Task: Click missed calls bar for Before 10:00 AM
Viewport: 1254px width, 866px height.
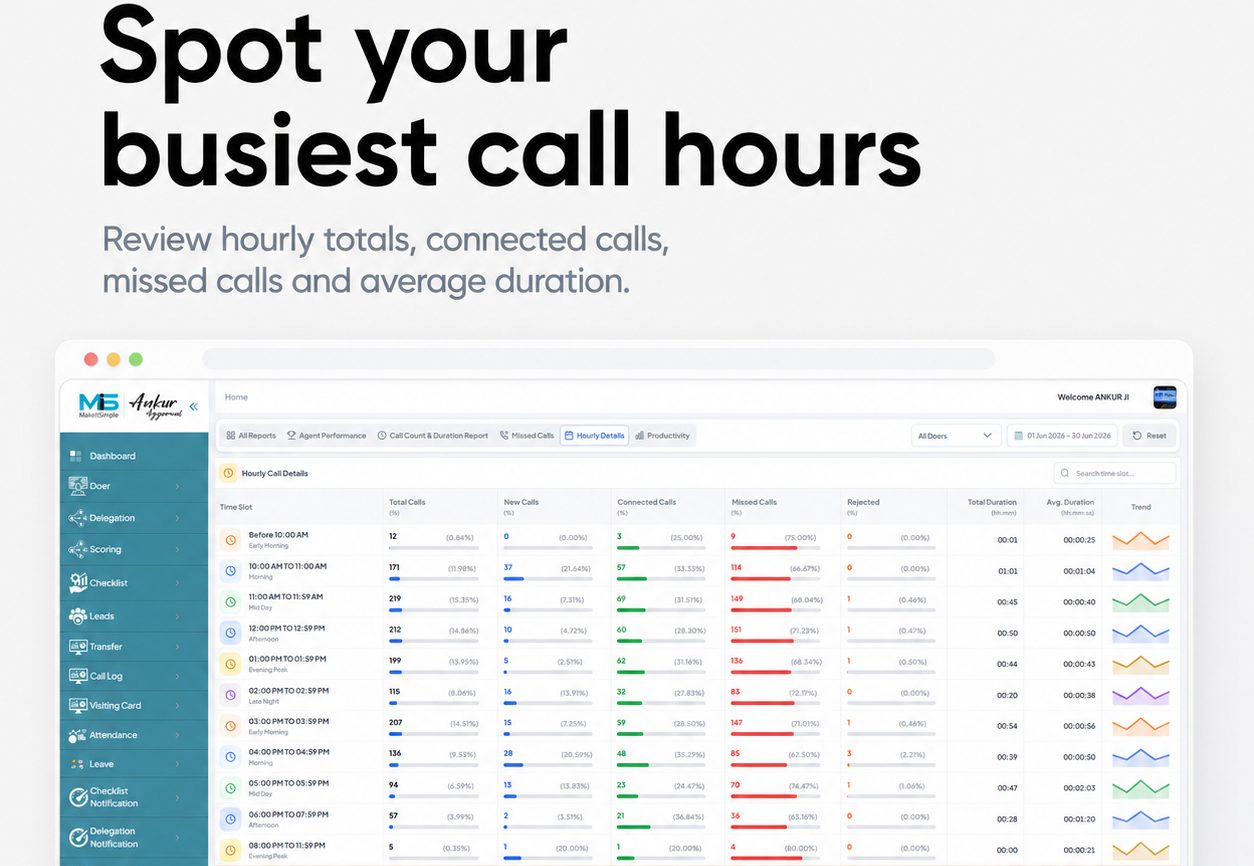Action: point(775,548)
